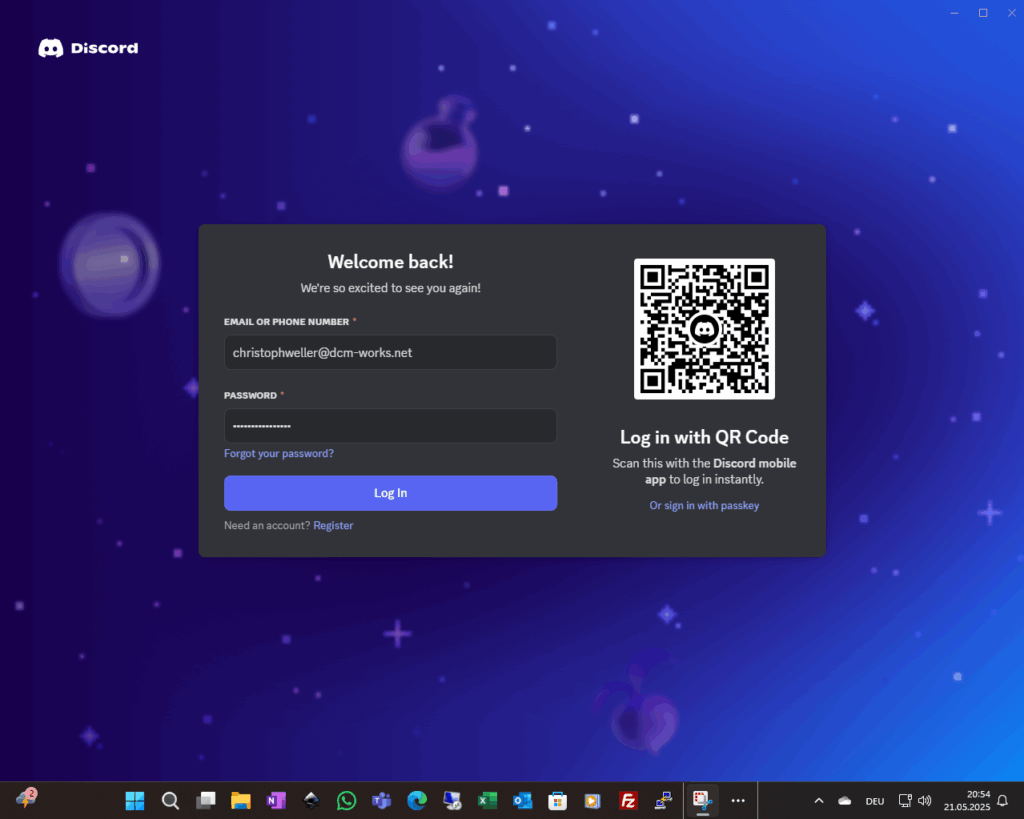The width and height of the screenshot is (1024, 819).
Task: Show more taskbar apps via three dots
Action: (738, 801)
